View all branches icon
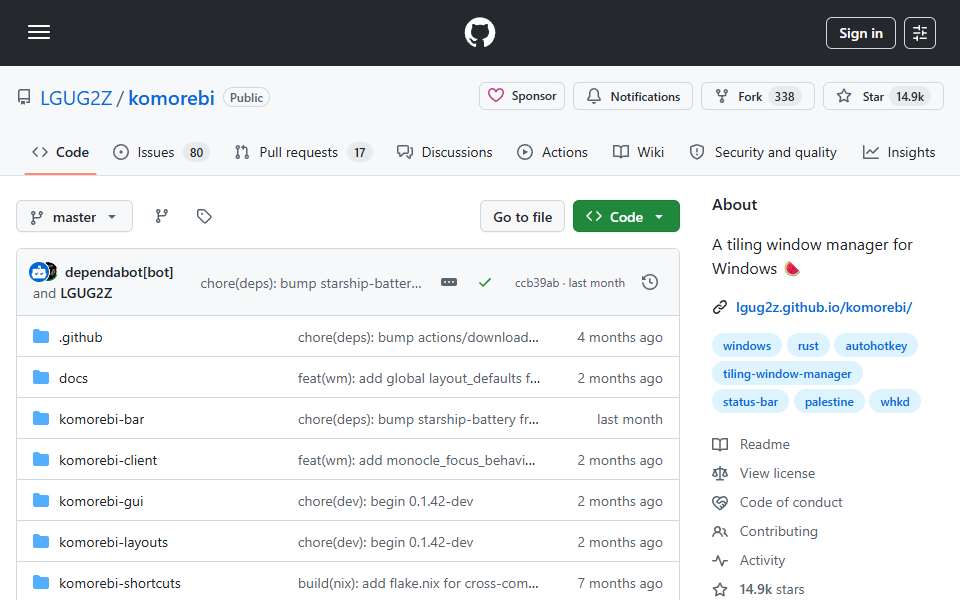 (x=162, y=216)
